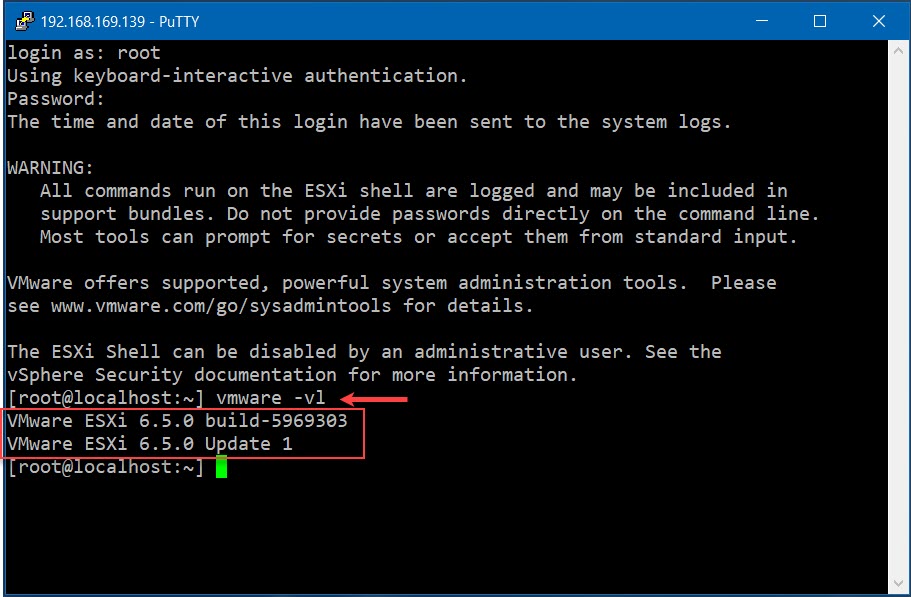This screenshot has height=597, width=911.
Task: Maximize the PuTTY terminal window
Action: coord(819,20)
